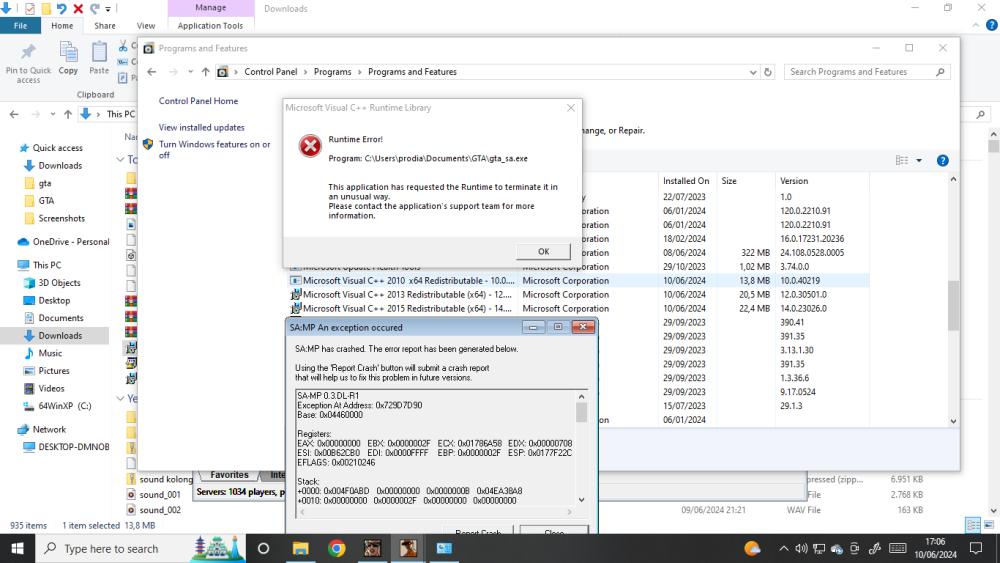Select the Application Tools tab
1000x563 pixels.
(x=210, y=26)
